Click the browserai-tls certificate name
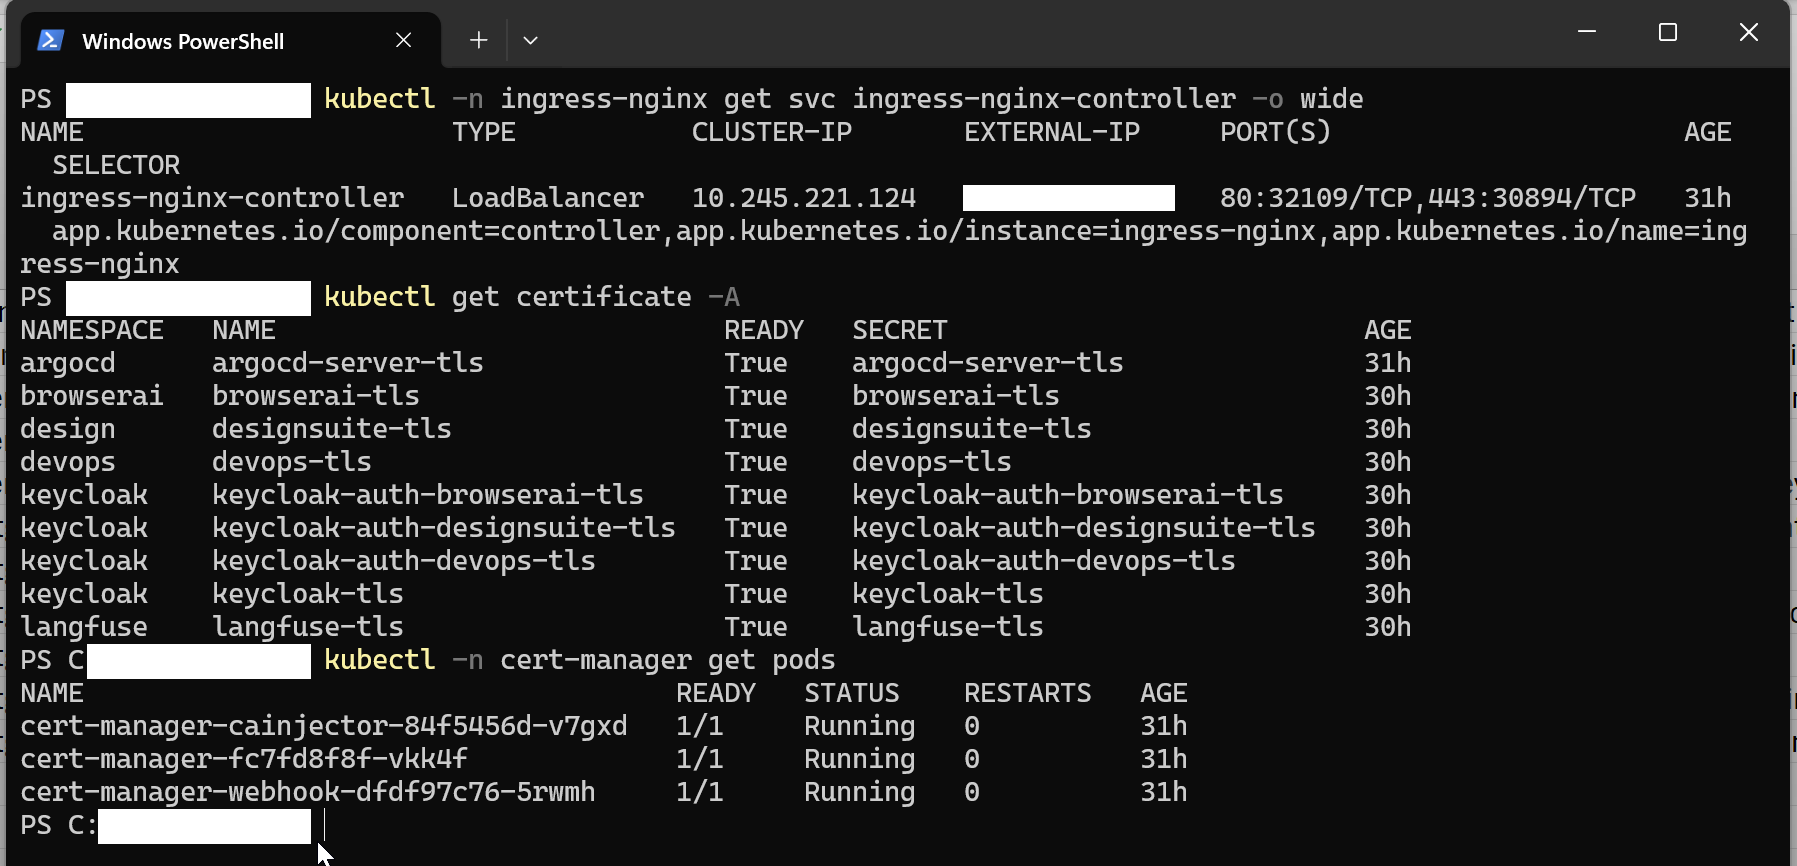This screenshot has width=1797, height=866. 316,396
